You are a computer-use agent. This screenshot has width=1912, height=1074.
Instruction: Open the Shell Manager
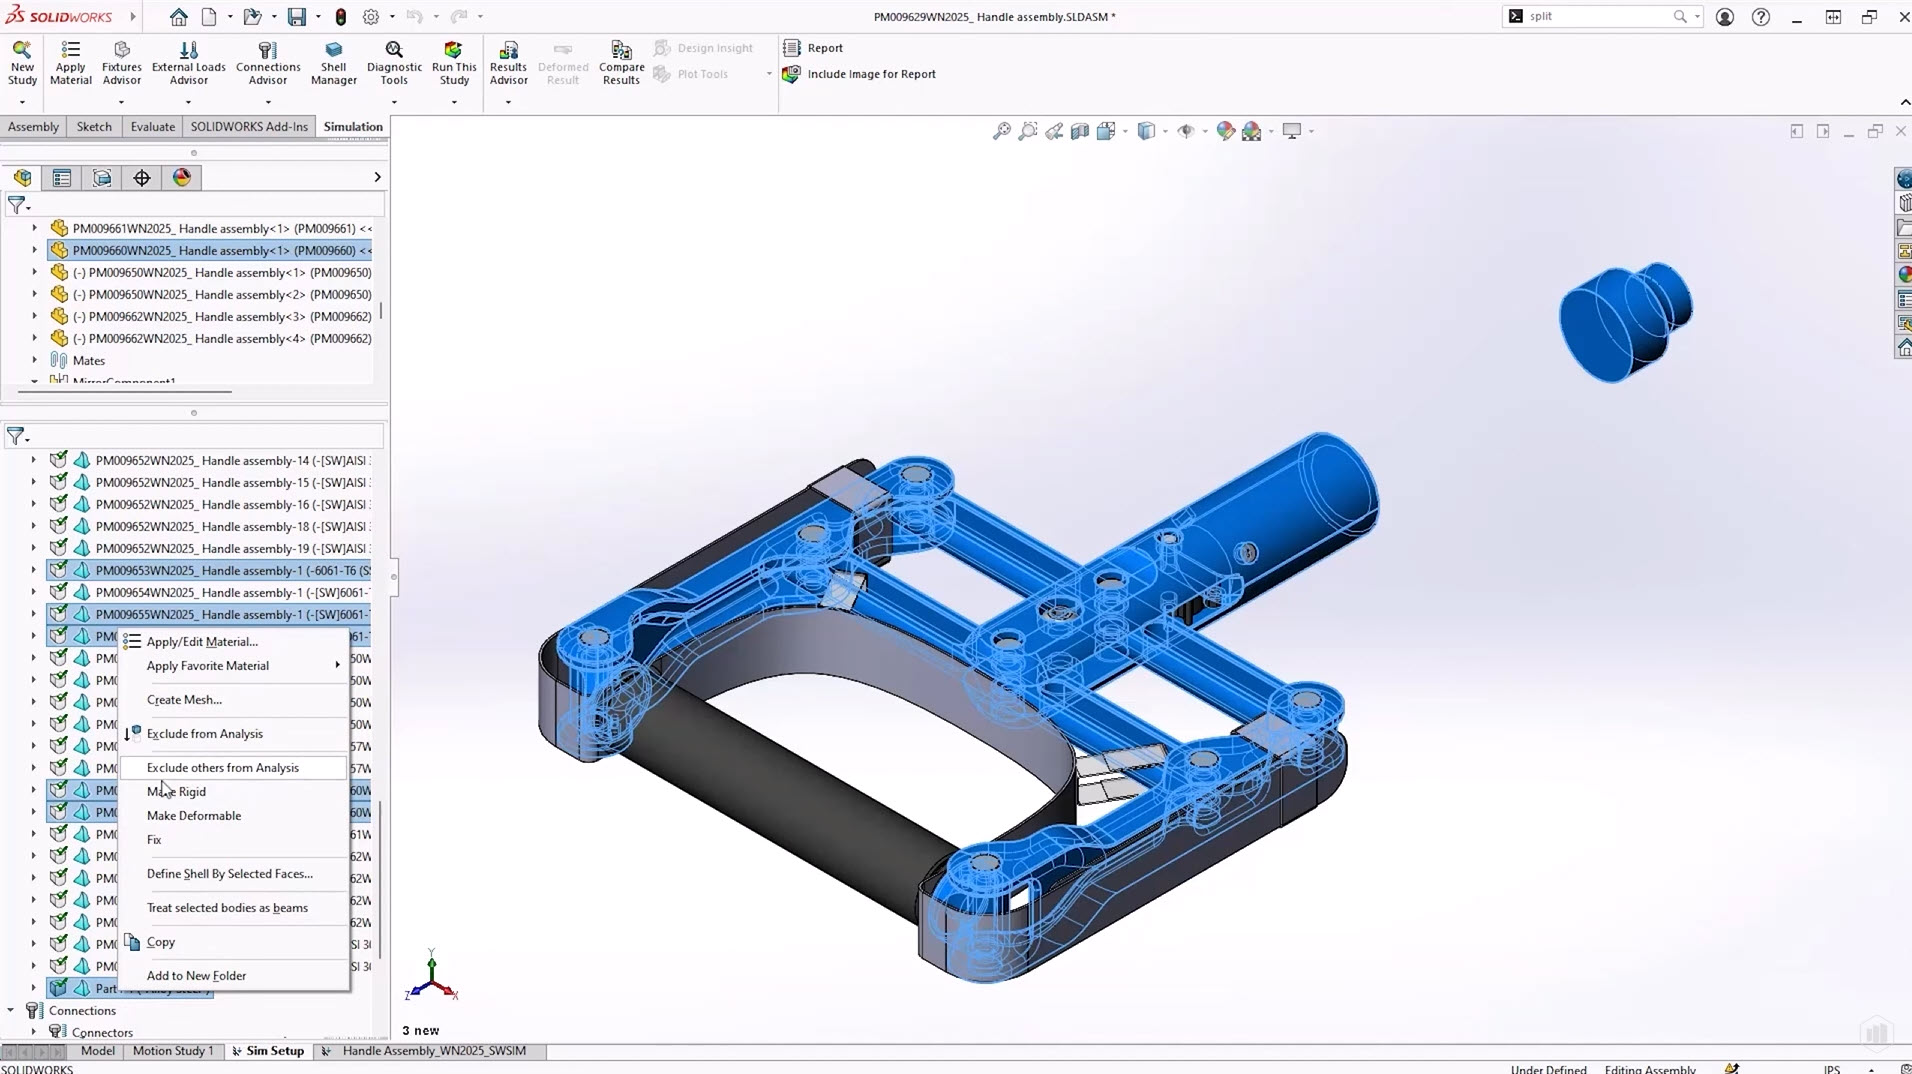point(333,62)
